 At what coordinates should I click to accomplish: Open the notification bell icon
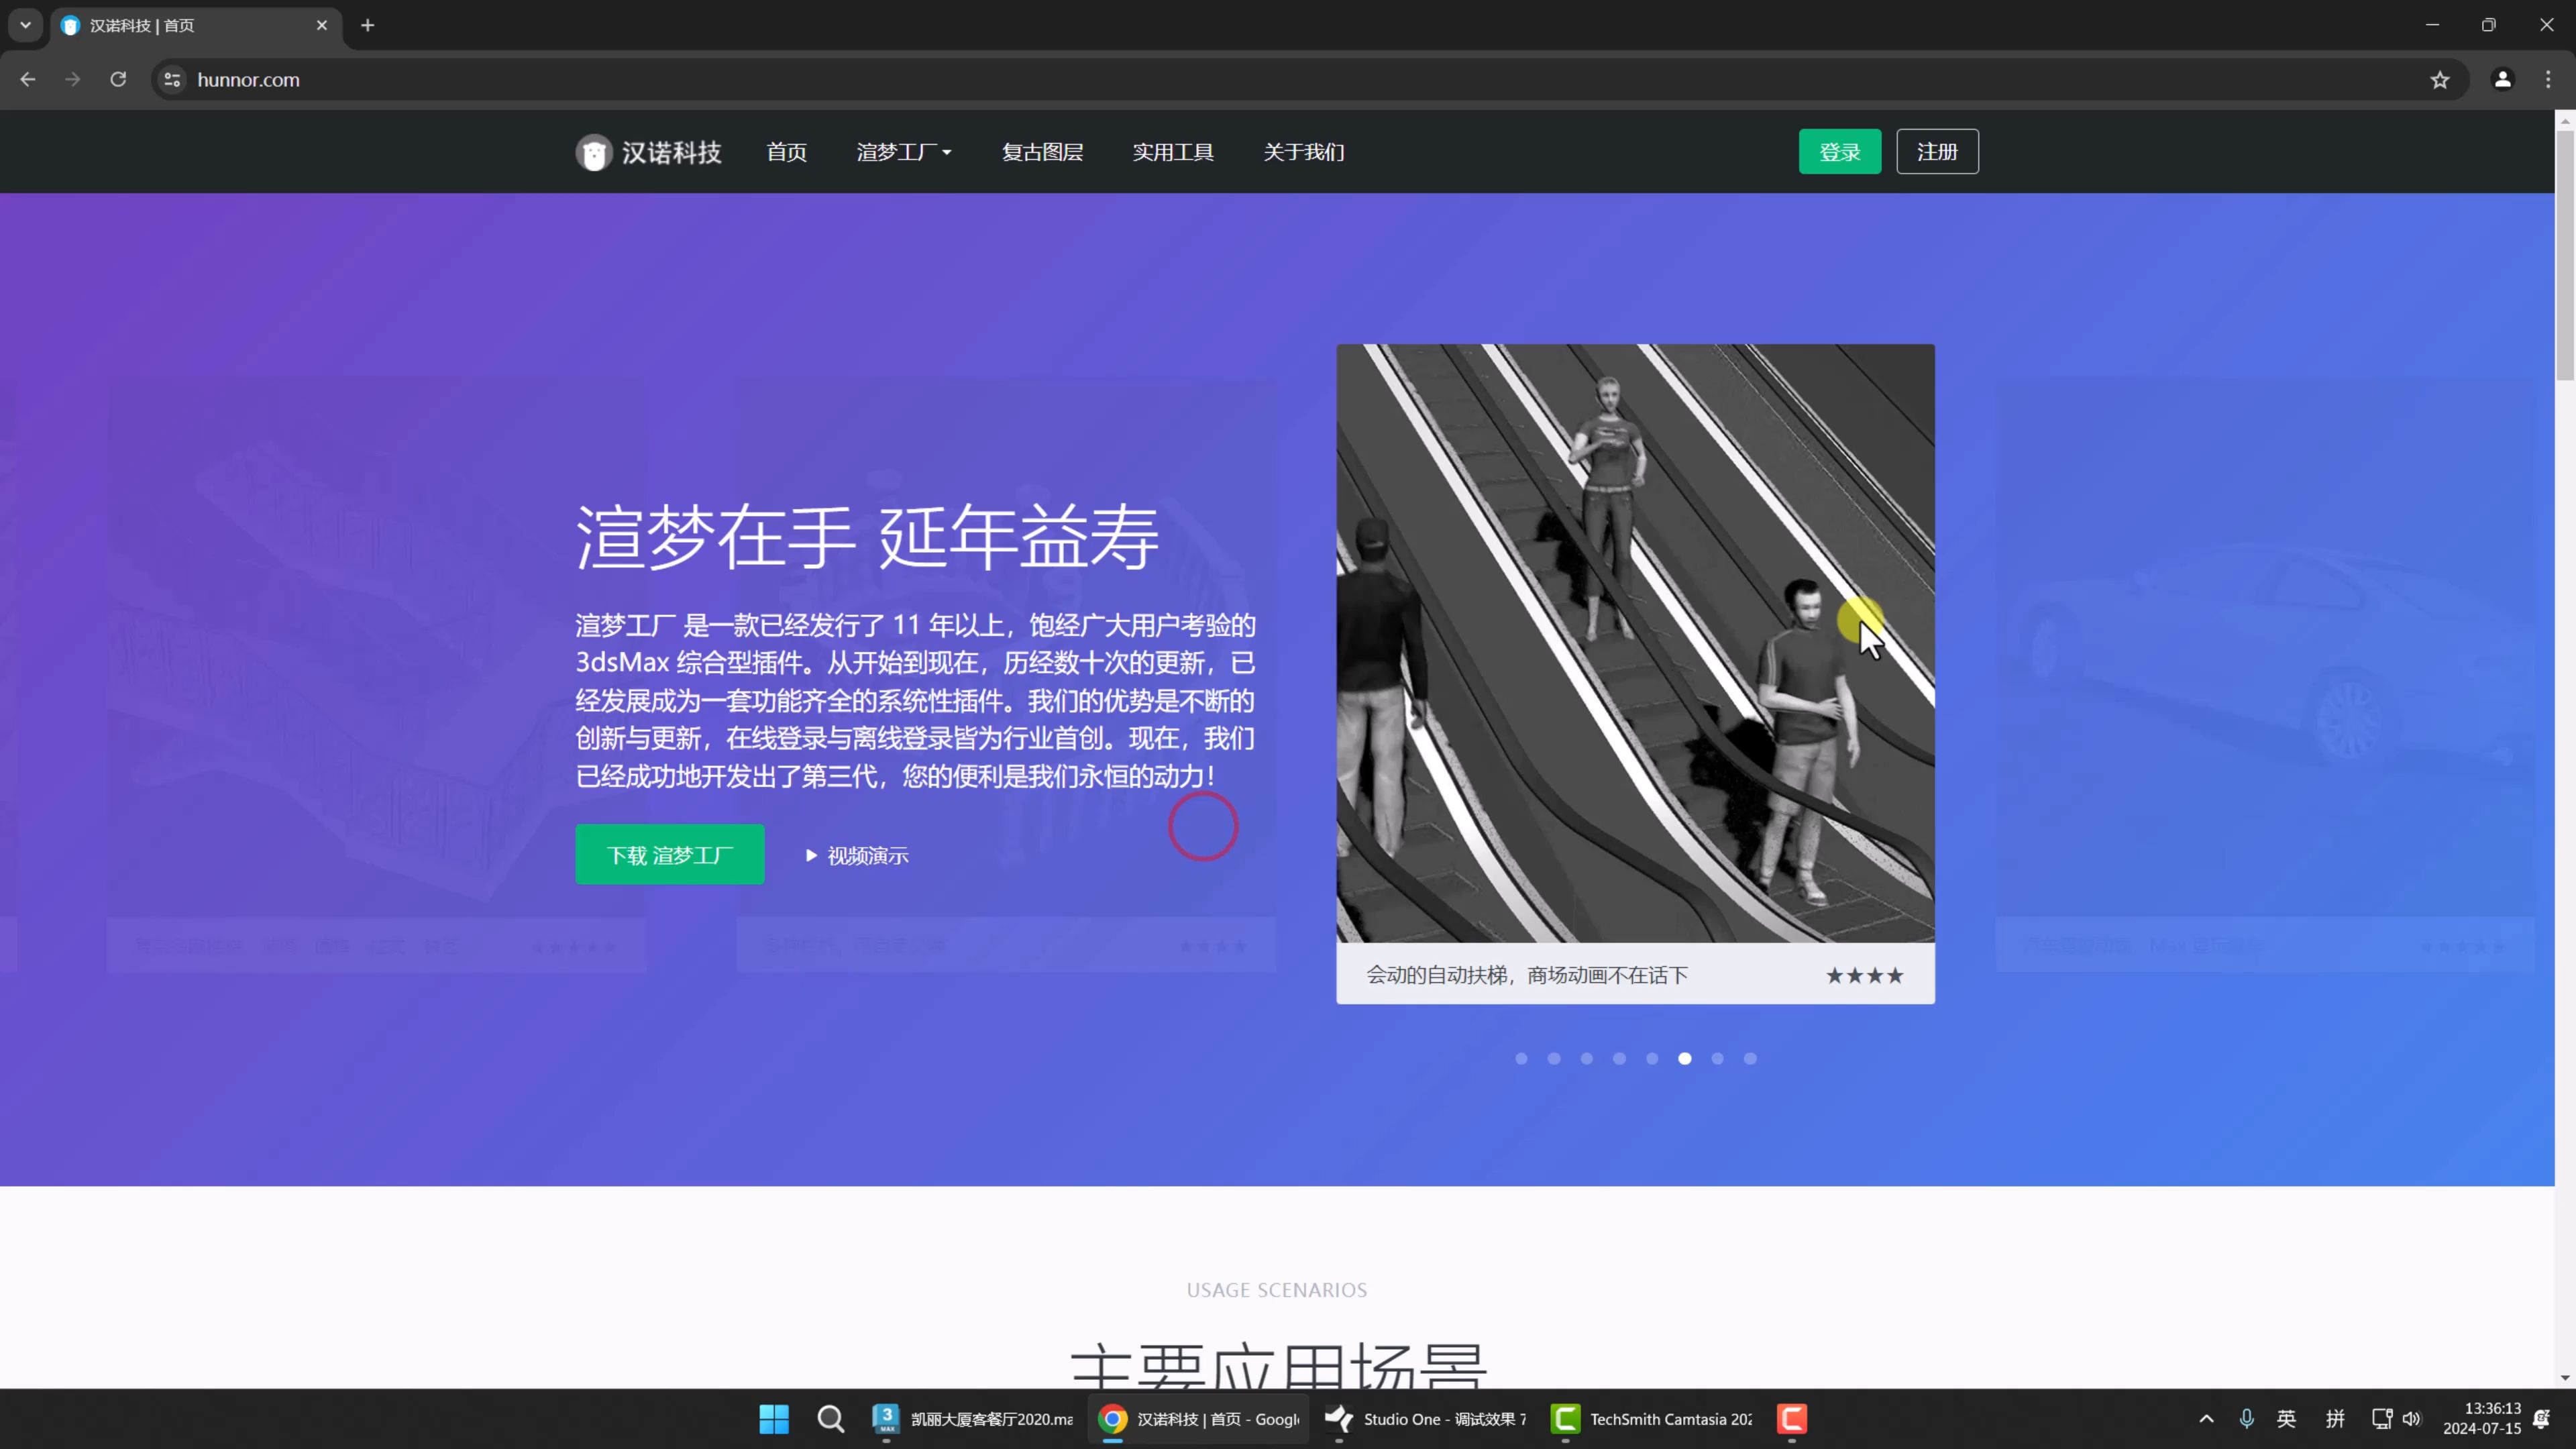(2541, 1419)
